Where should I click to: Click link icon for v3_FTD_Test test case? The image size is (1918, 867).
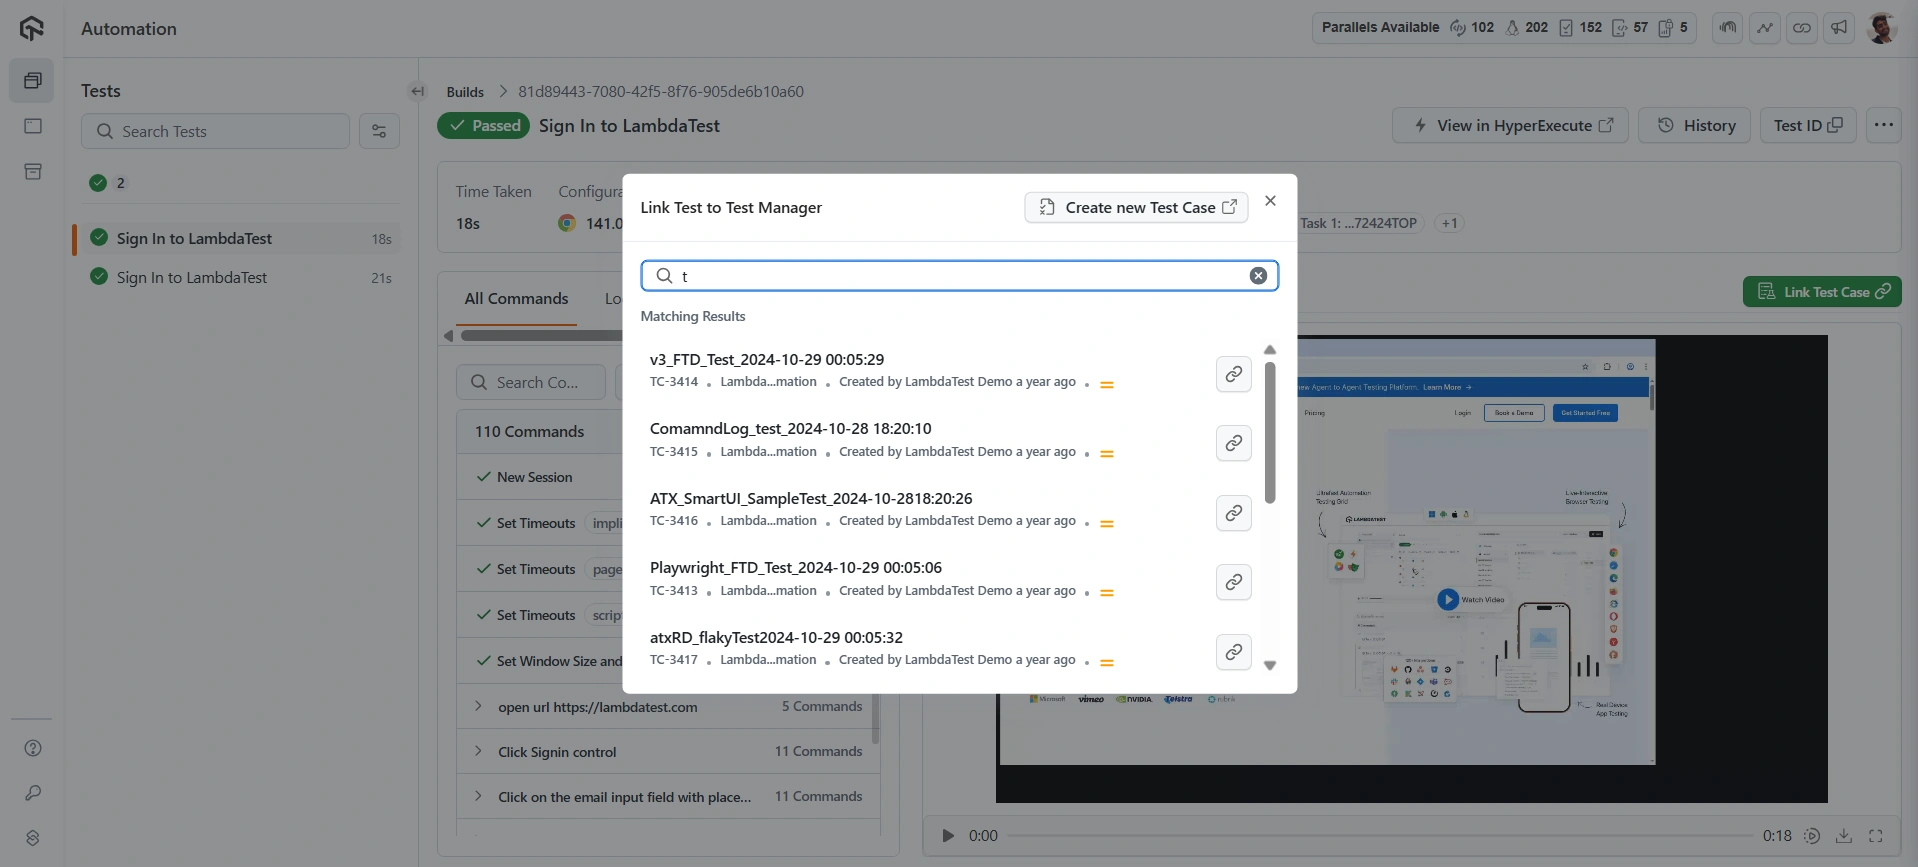tap(1233, 374)
